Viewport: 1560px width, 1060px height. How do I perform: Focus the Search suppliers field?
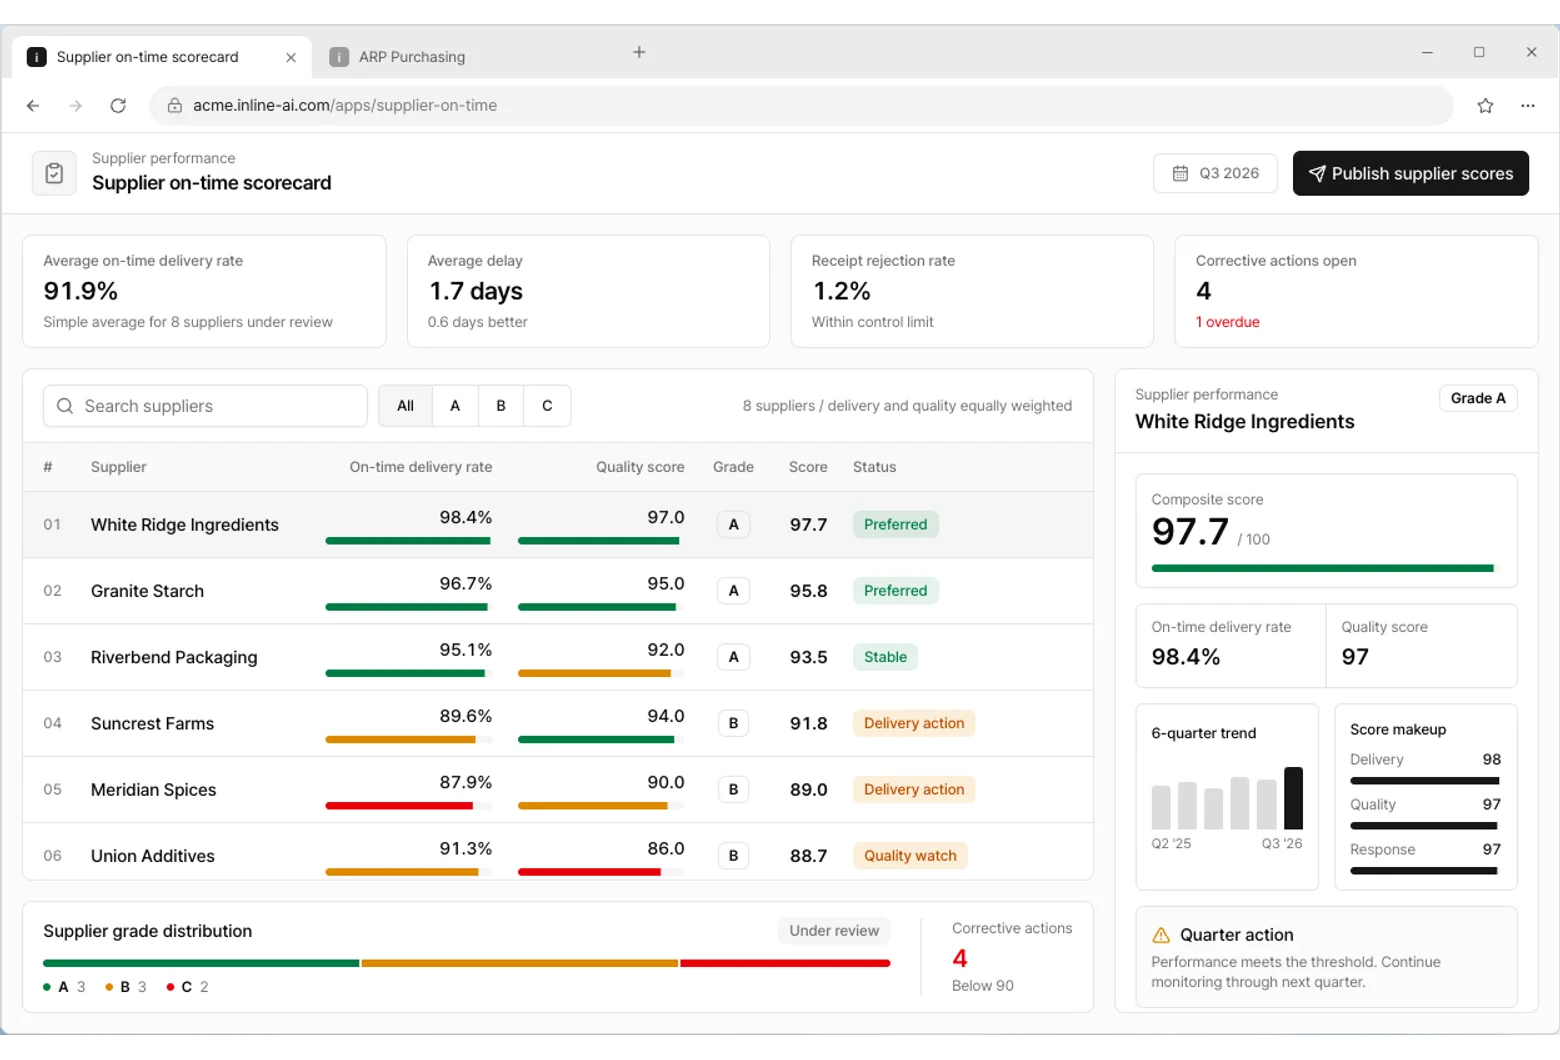[x=205, y=406]
